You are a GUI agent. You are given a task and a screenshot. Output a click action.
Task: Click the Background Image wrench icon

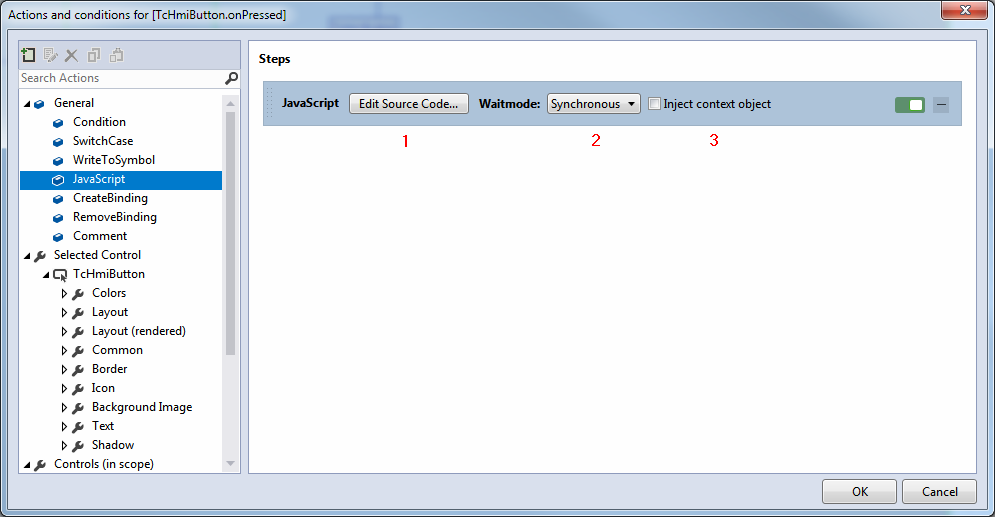click(x=78, y=408)
